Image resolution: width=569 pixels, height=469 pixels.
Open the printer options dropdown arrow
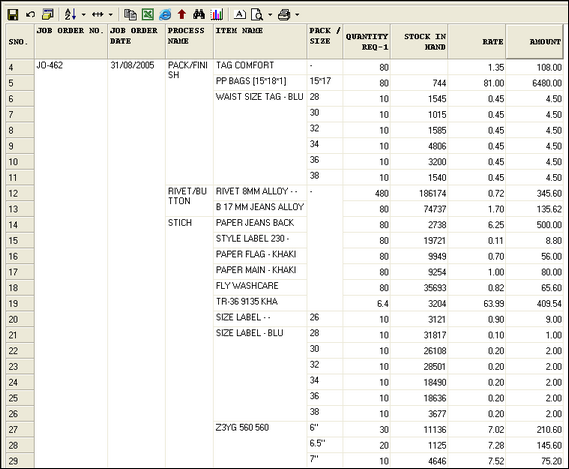pyautogui.click(x=297, y=15)
